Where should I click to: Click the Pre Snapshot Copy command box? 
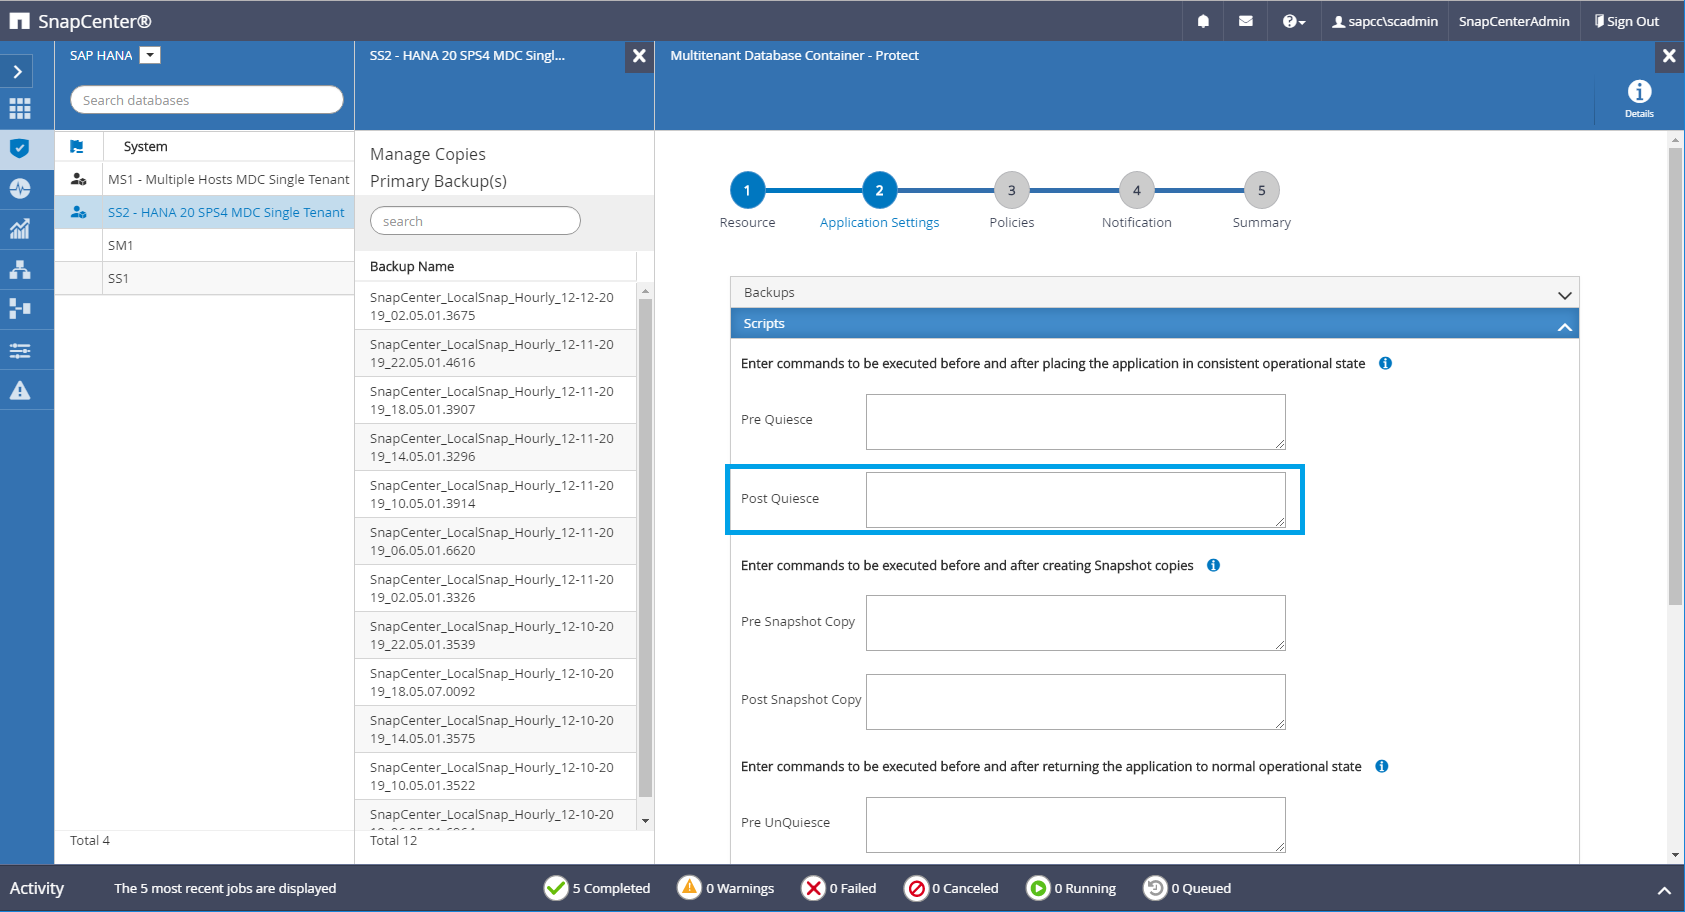(x=1075, y=623)
